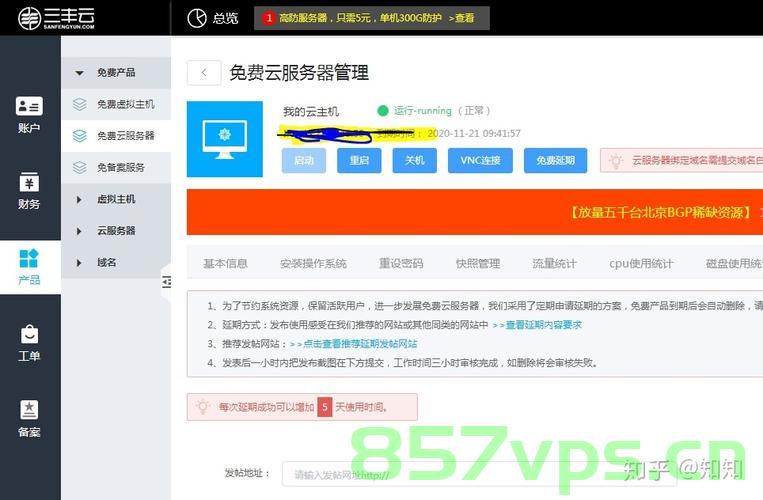Collapse the side menu panel handle
The height and width of the screenshot is (500, 763).
pyautogui.click(x=166, y=281)
